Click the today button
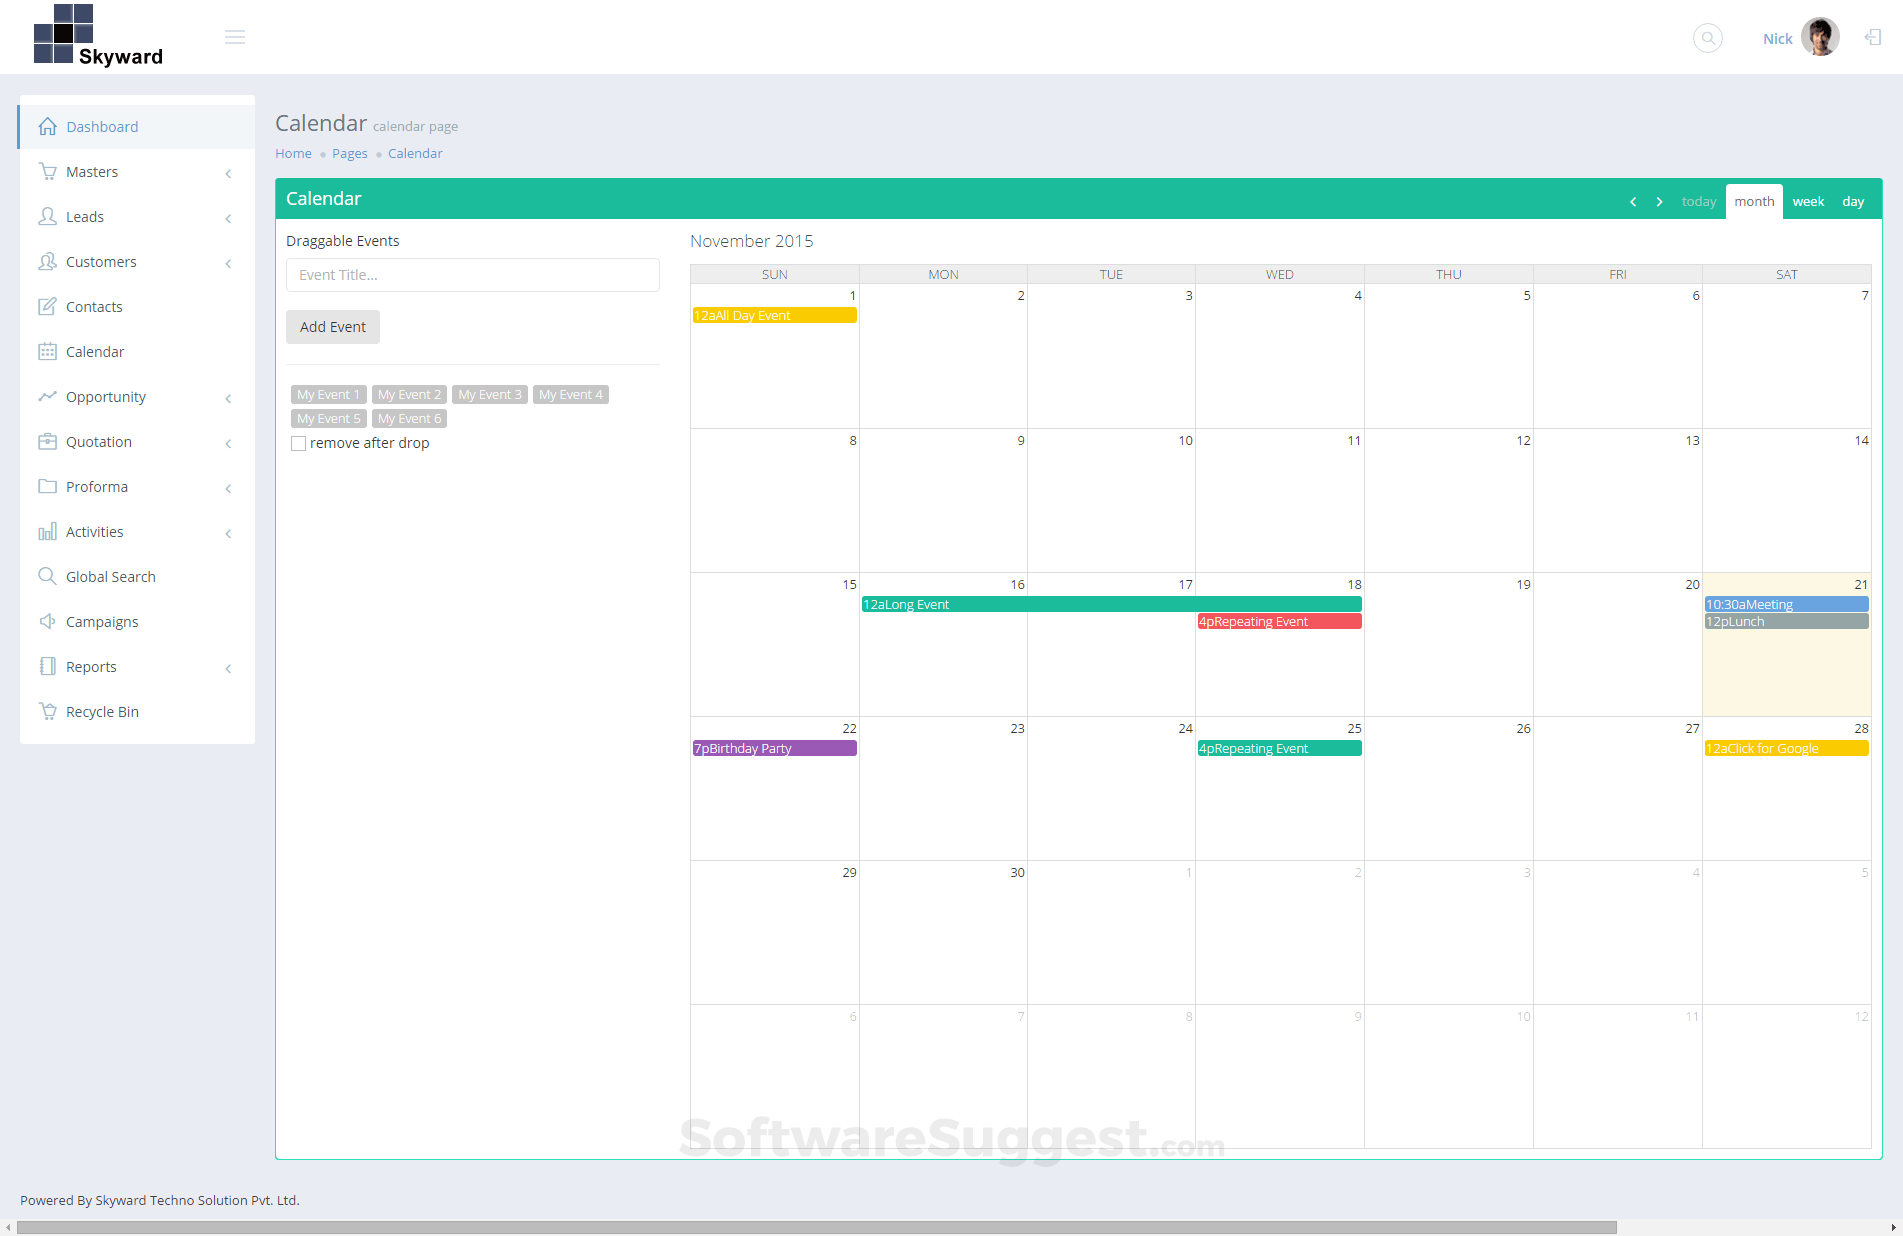The image size is (1903, 1236). click(1698, 201)
